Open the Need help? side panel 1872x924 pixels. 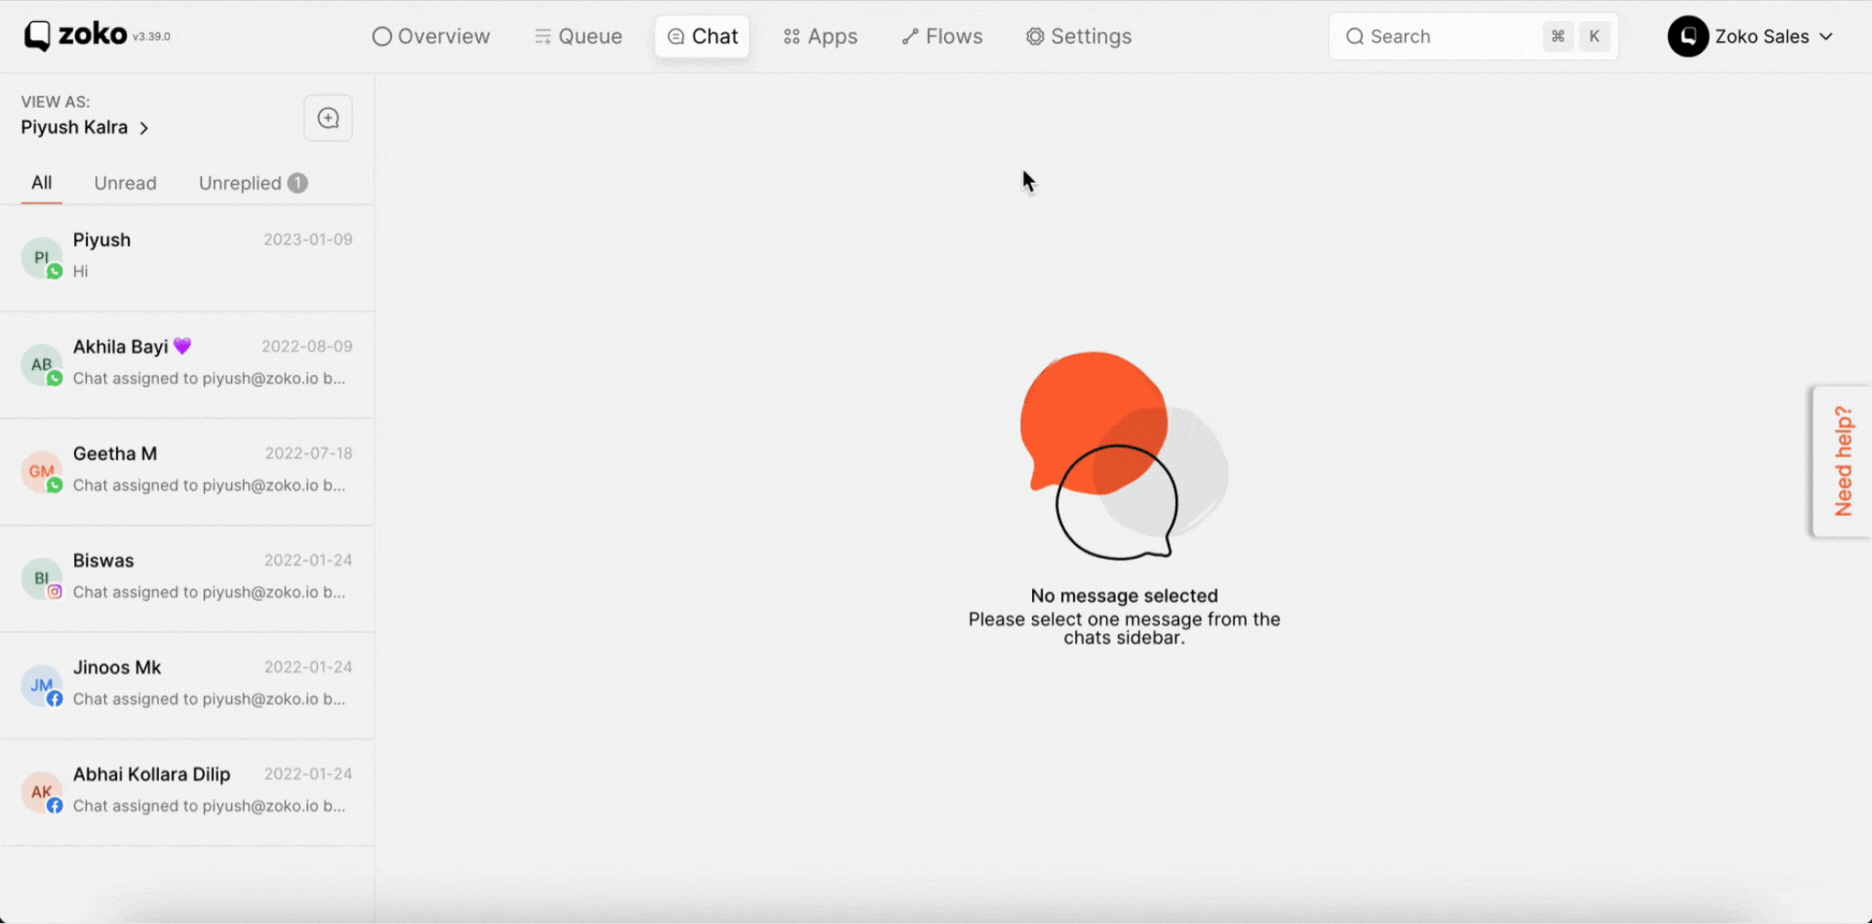1842,461
